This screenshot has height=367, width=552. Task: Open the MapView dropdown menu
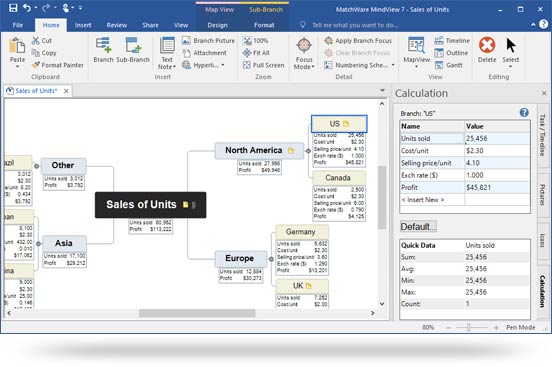(x=416, y=67)
